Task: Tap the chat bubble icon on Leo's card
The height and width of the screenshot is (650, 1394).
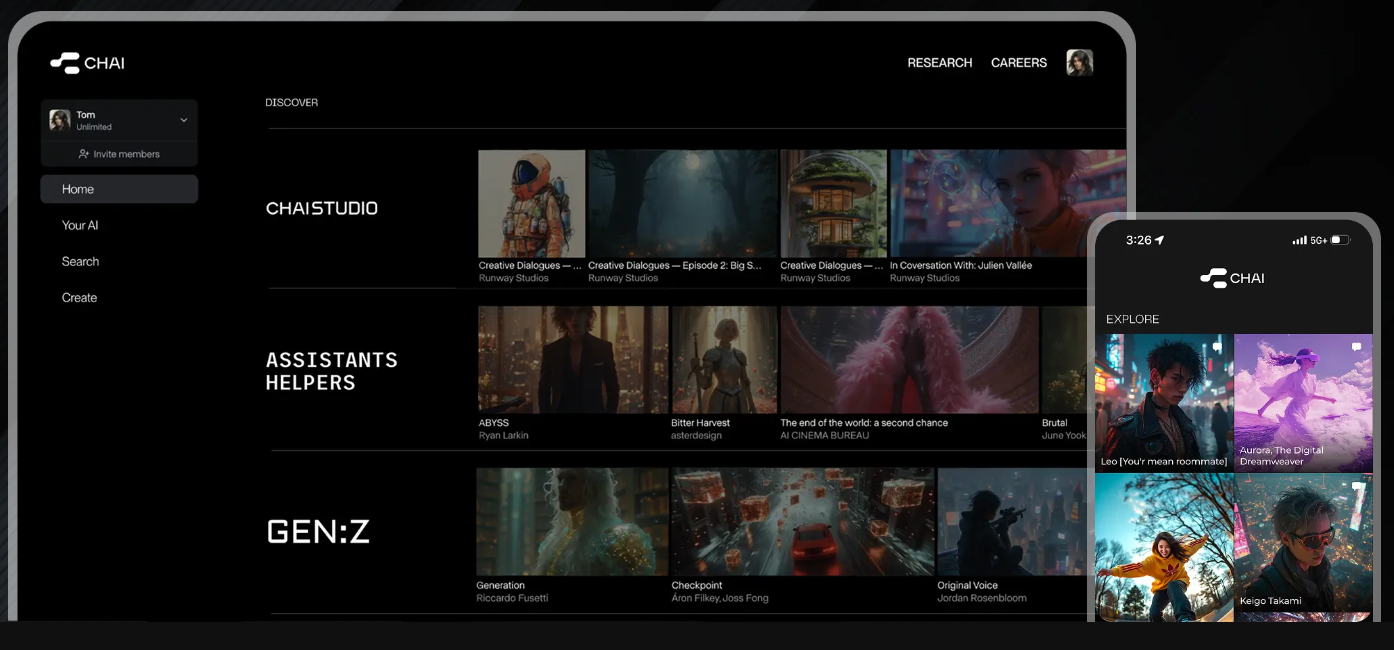Action: click(1217, 346)
